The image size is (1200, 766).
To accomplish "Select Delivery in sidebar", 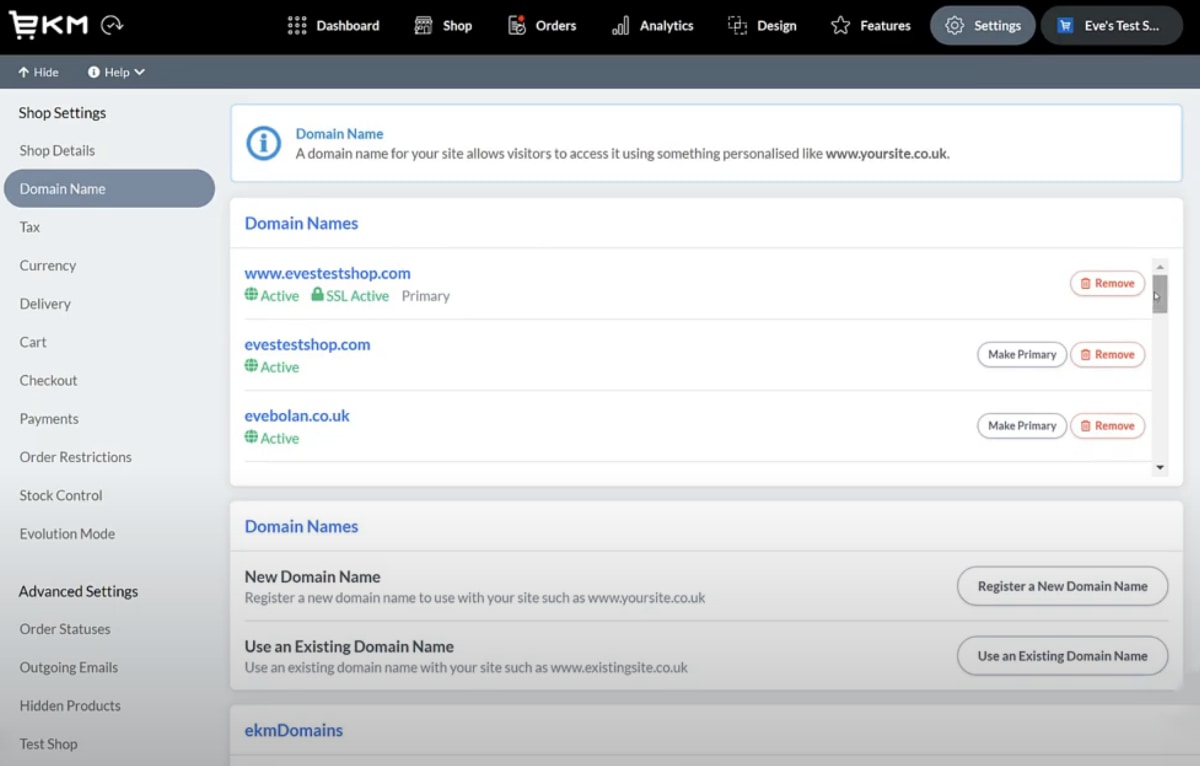I will pos(45,304).
